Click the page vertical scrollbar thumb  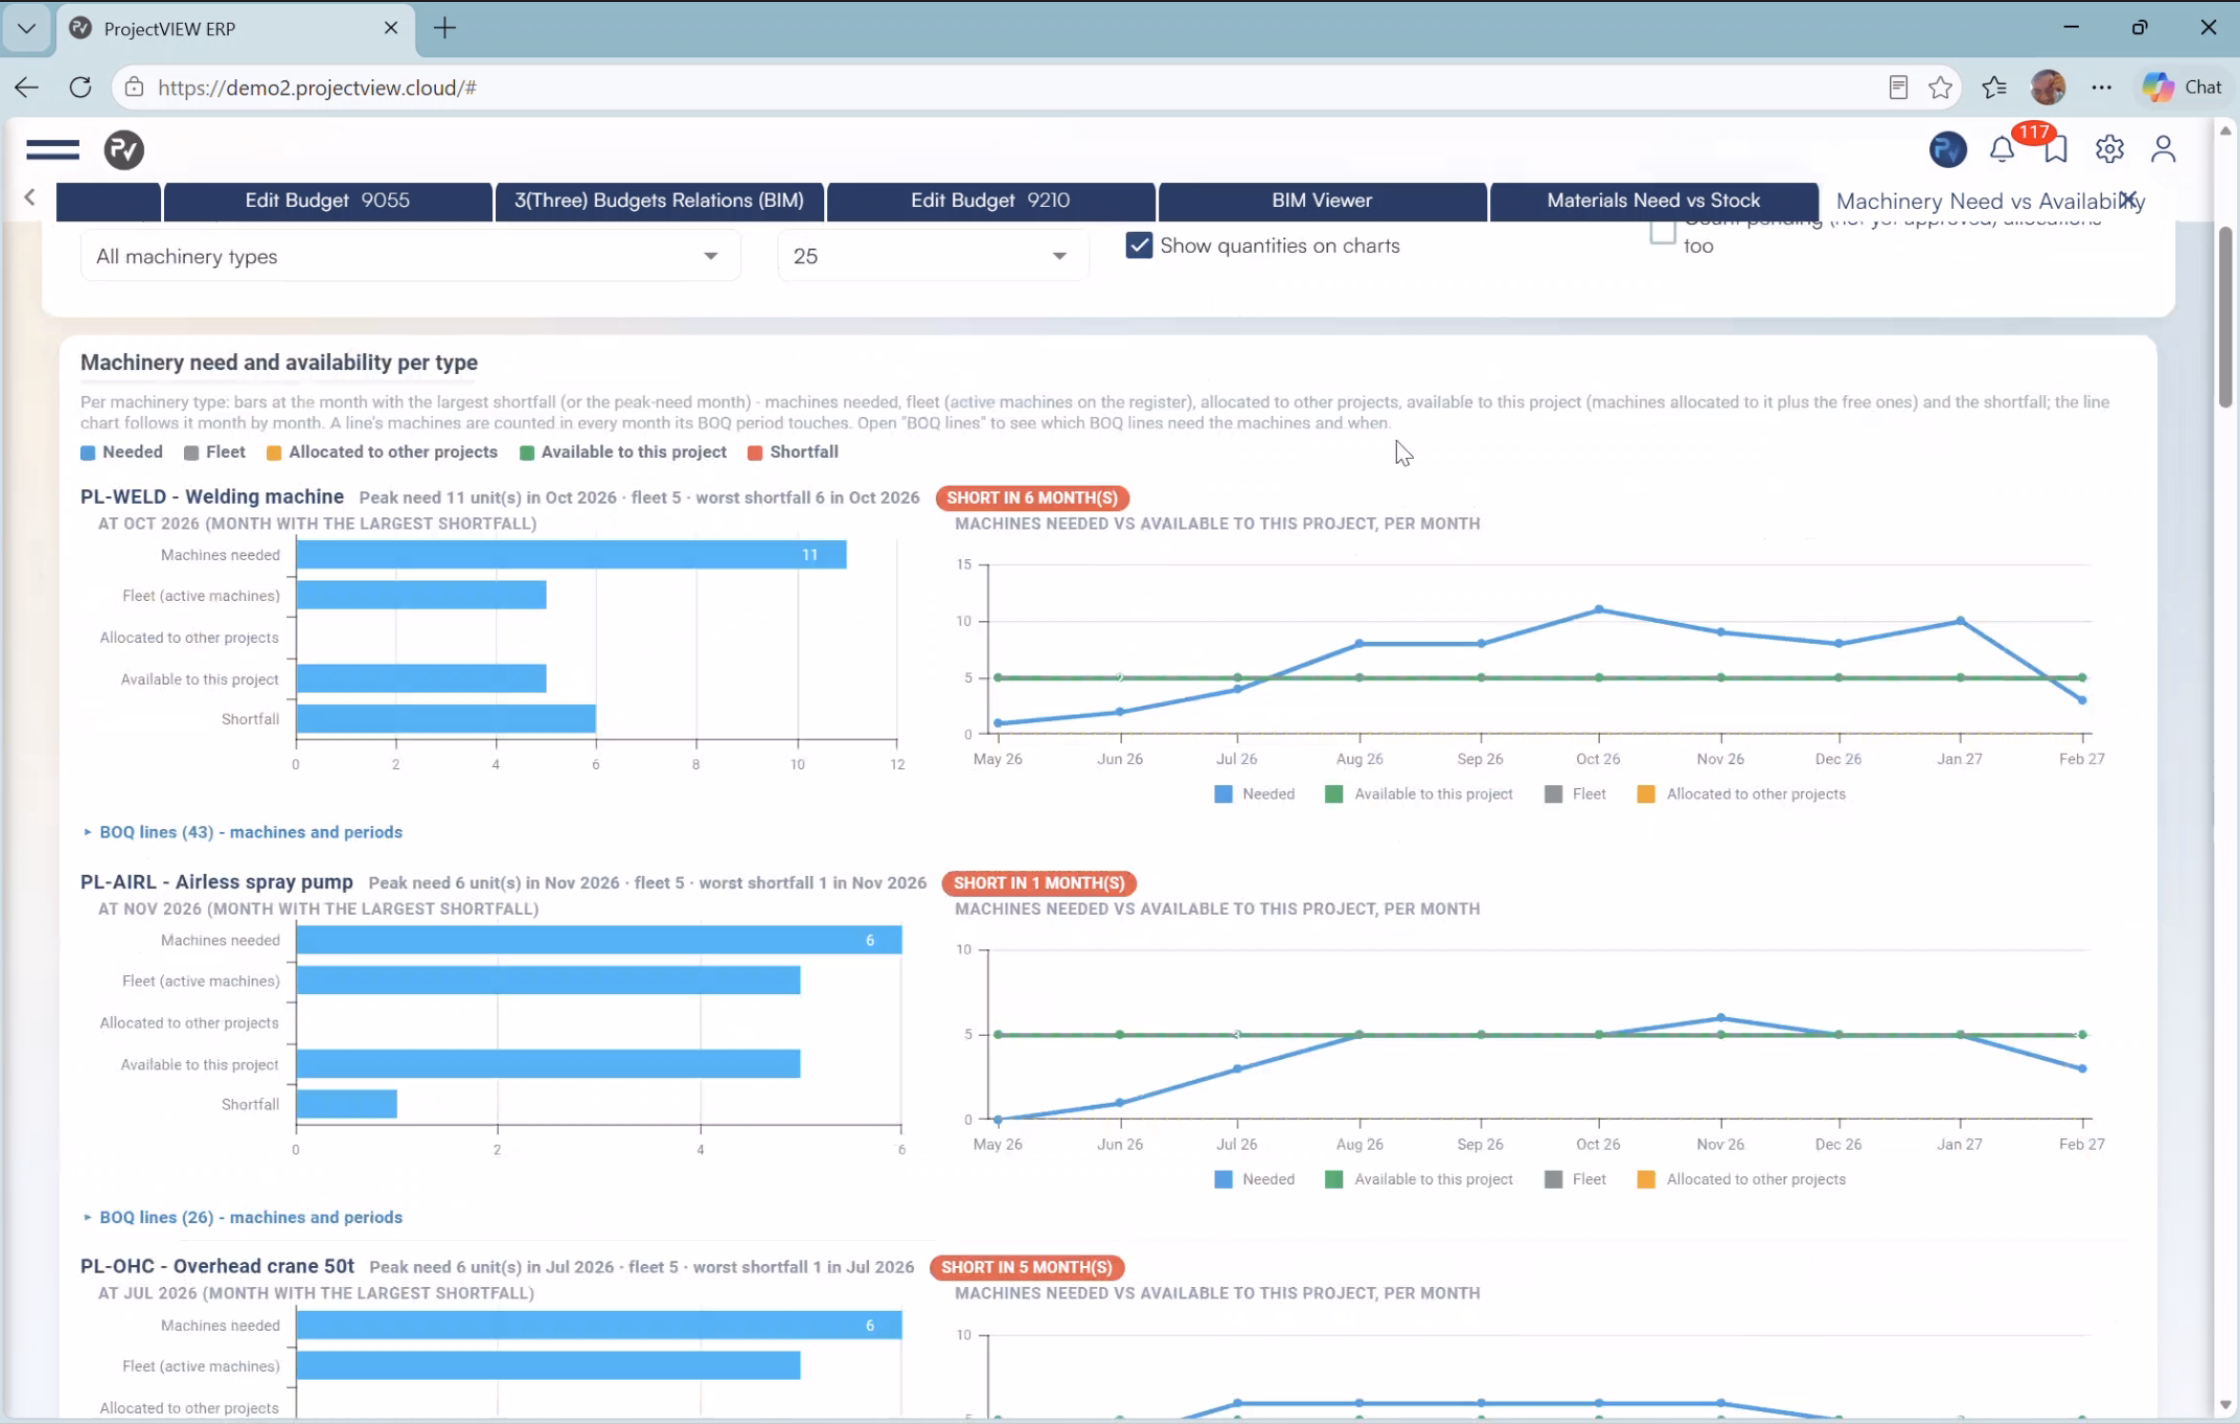pos(2225,318)
